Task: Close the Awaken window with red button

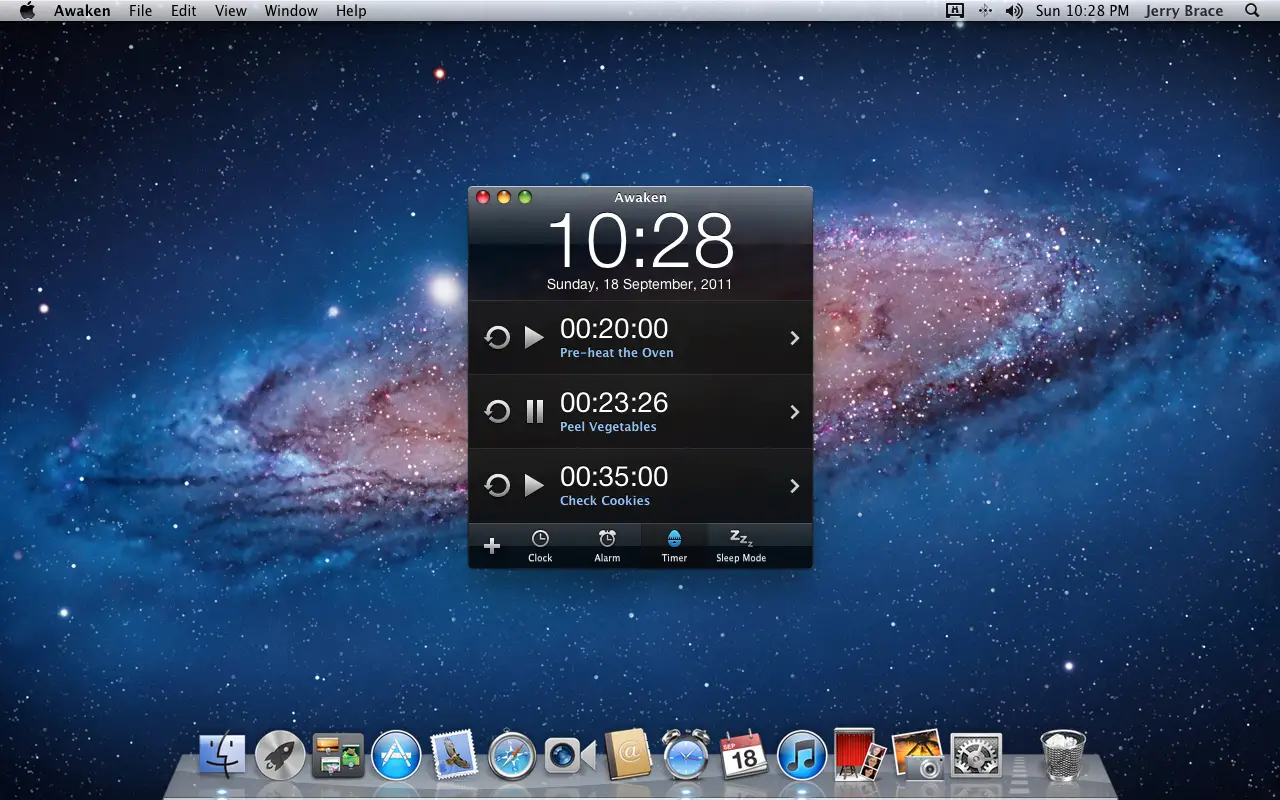Action: tap(483, 198)
